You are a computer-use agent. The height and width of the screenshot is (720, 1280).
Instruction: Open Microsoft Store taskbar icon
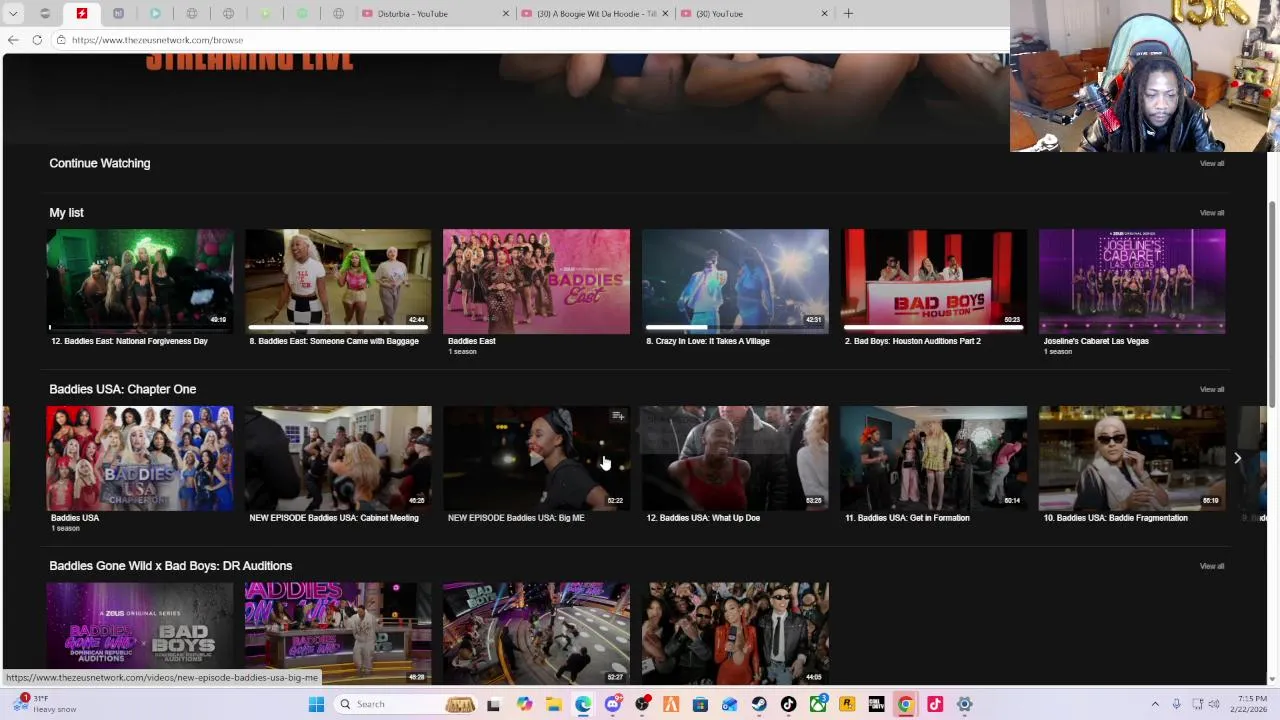click(x=700, y=704)
